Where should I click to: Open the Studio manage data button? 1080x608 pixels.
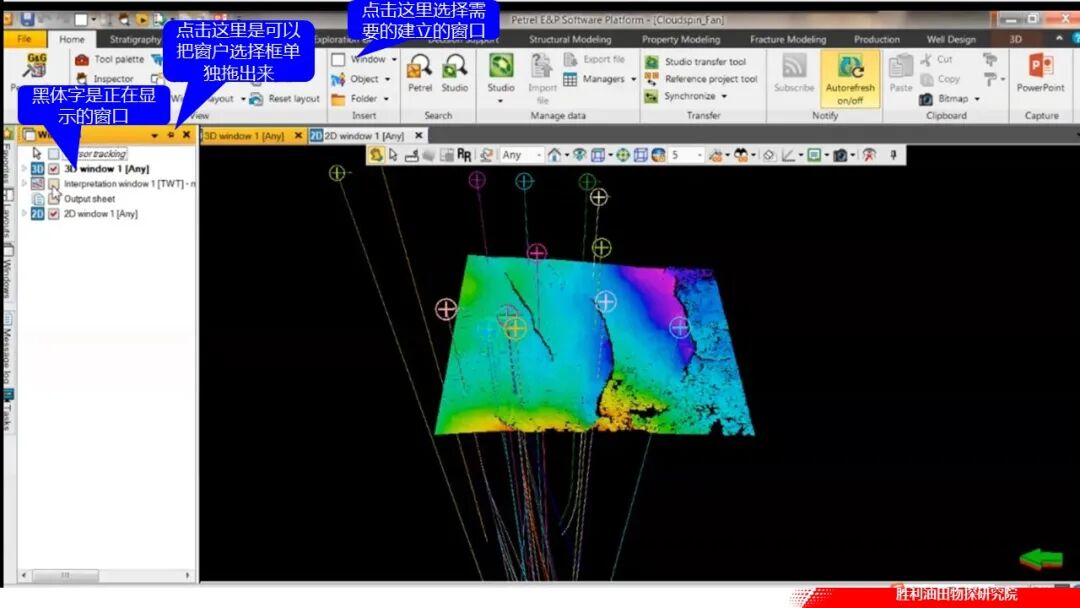[501, 78]
